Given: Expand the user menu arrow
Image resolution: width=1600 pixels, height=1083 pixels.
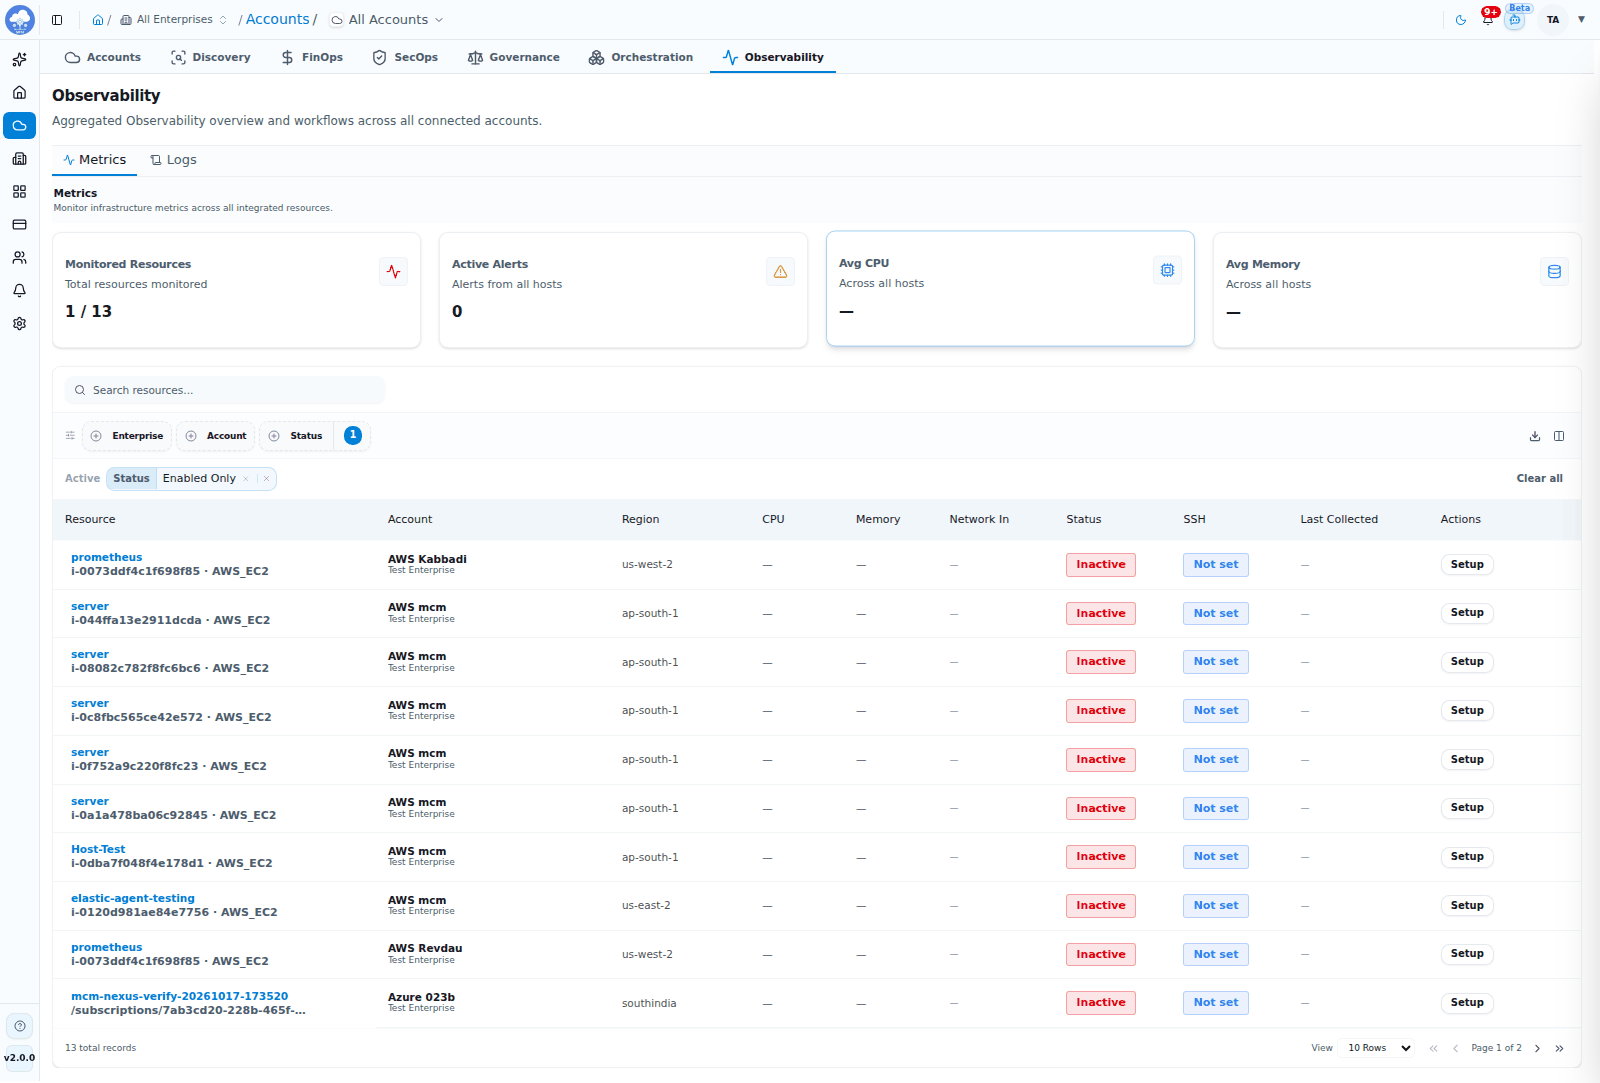Looking at the screenshot, I should point(1581,20).
